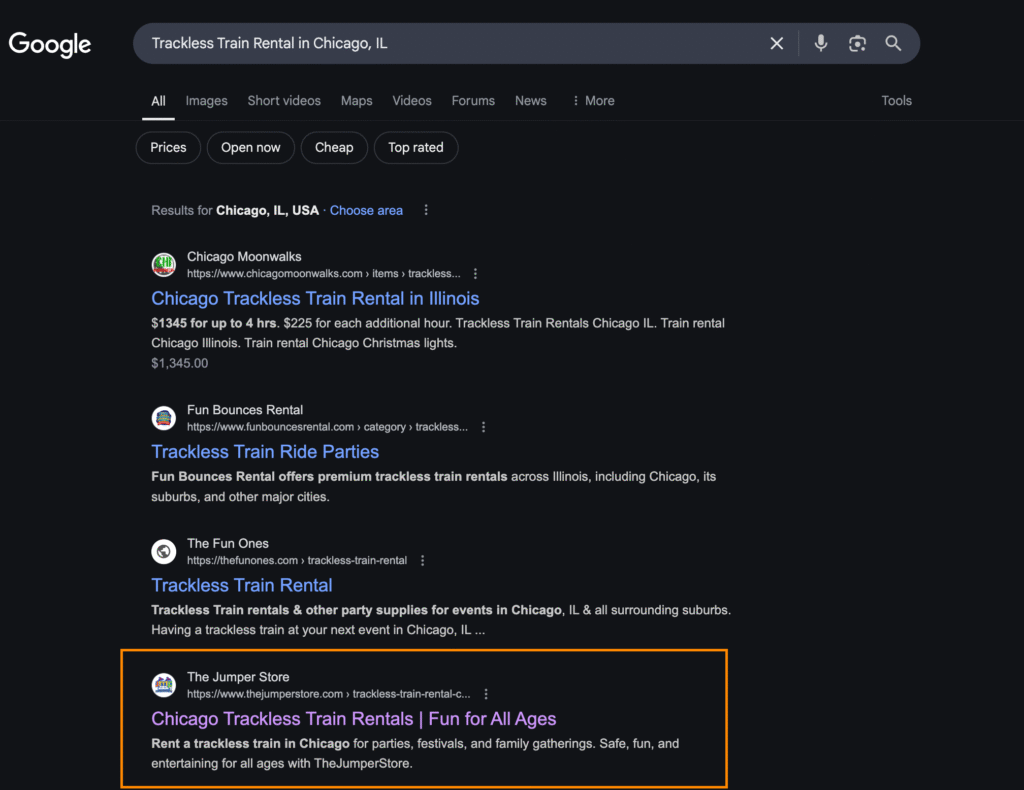The image size is (1024, 790).
Task: Click The Fun Ones site name
Action: (228, 543)
